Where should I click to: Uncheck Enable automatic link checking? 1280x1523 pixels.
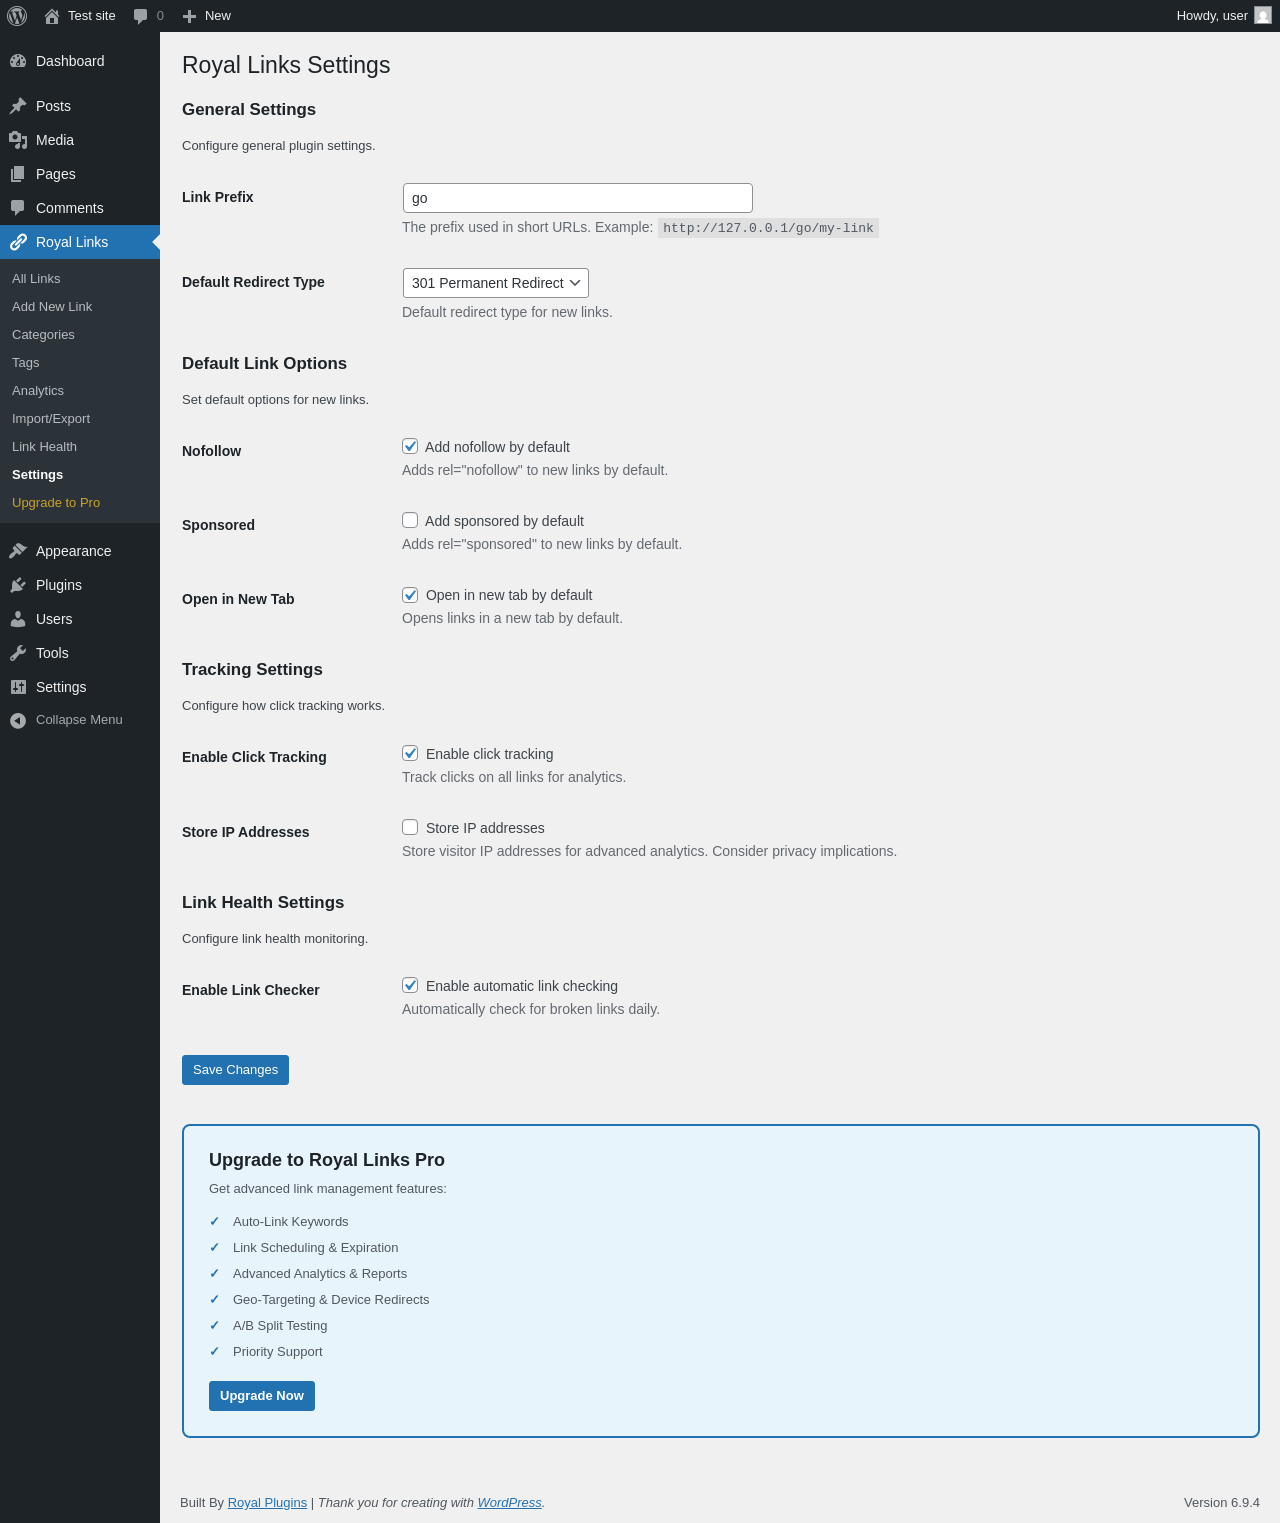pyautogui.click(x=410, y=985)
